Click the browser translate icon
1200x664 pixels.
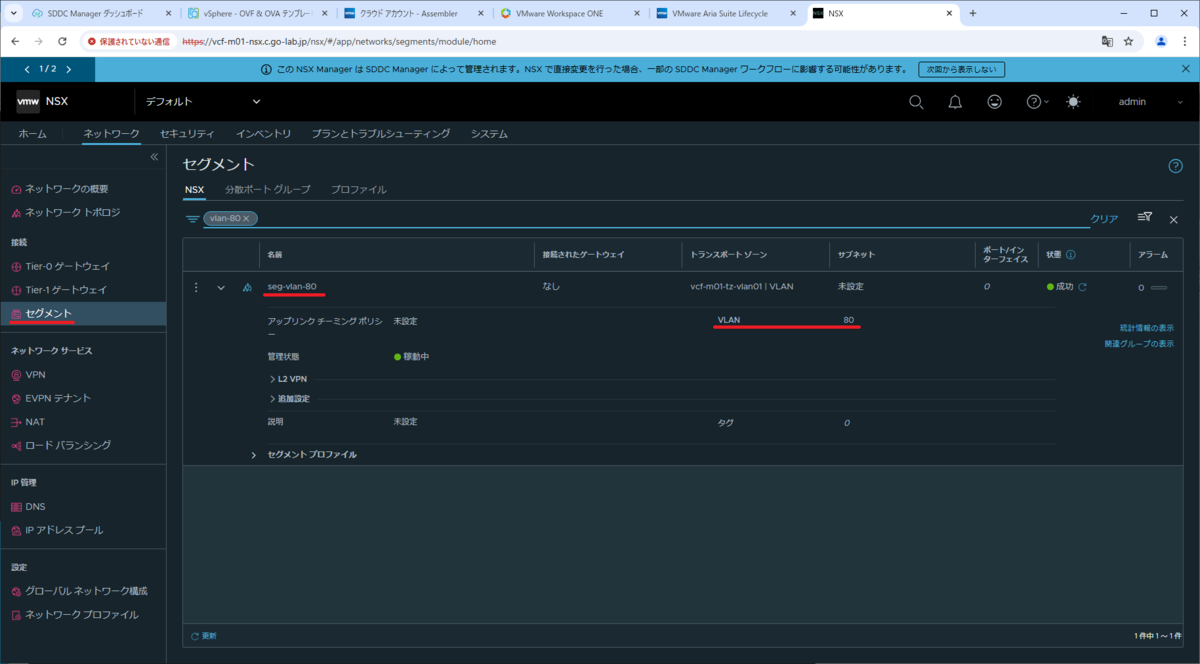[1107, 41]
